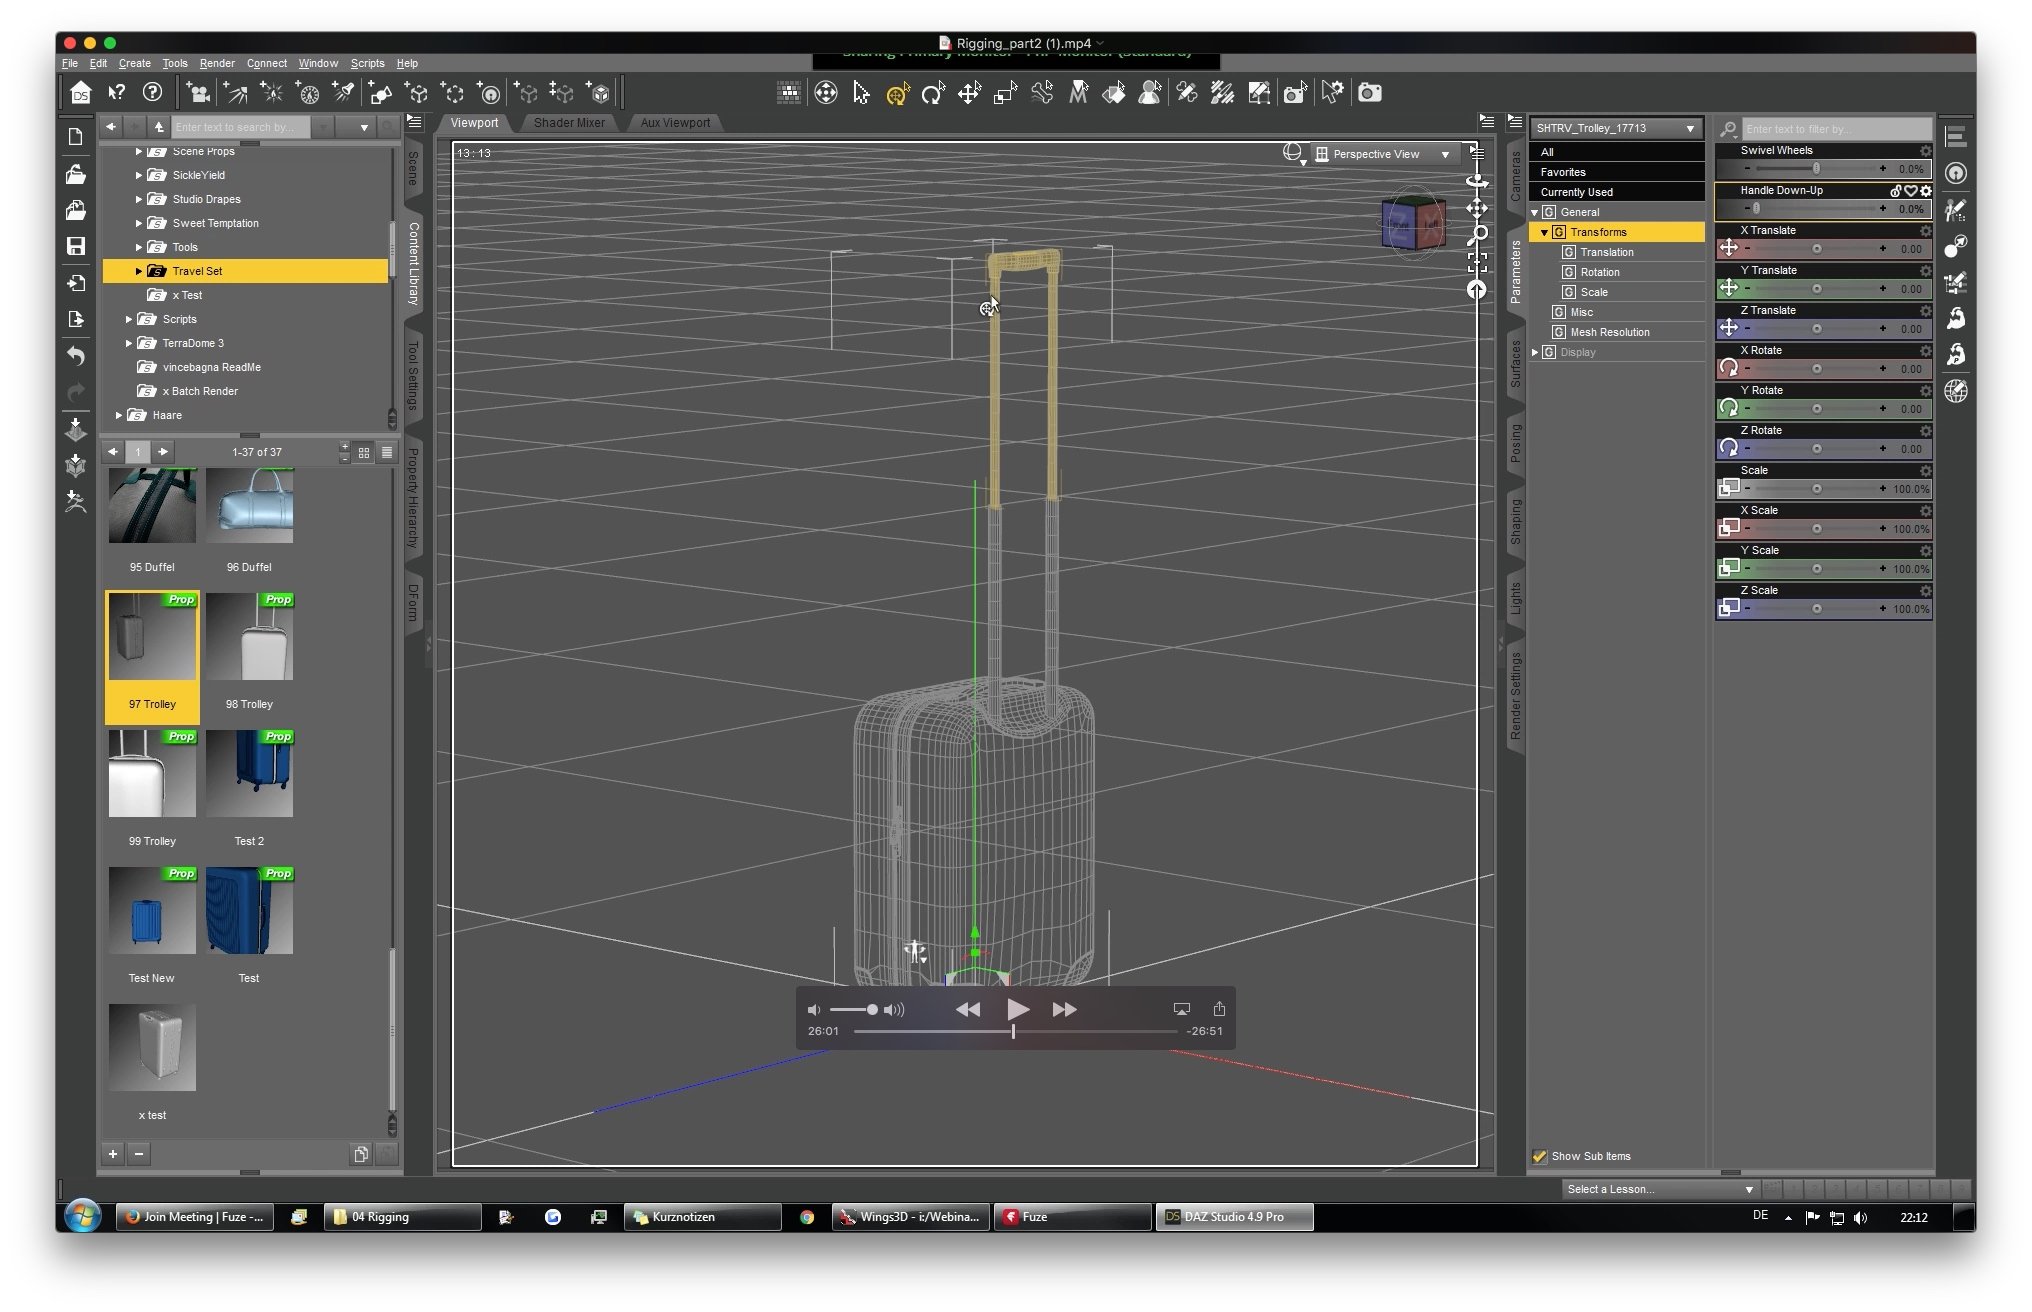
Task: Go to next content page arrow
Action: pos(163,452)
